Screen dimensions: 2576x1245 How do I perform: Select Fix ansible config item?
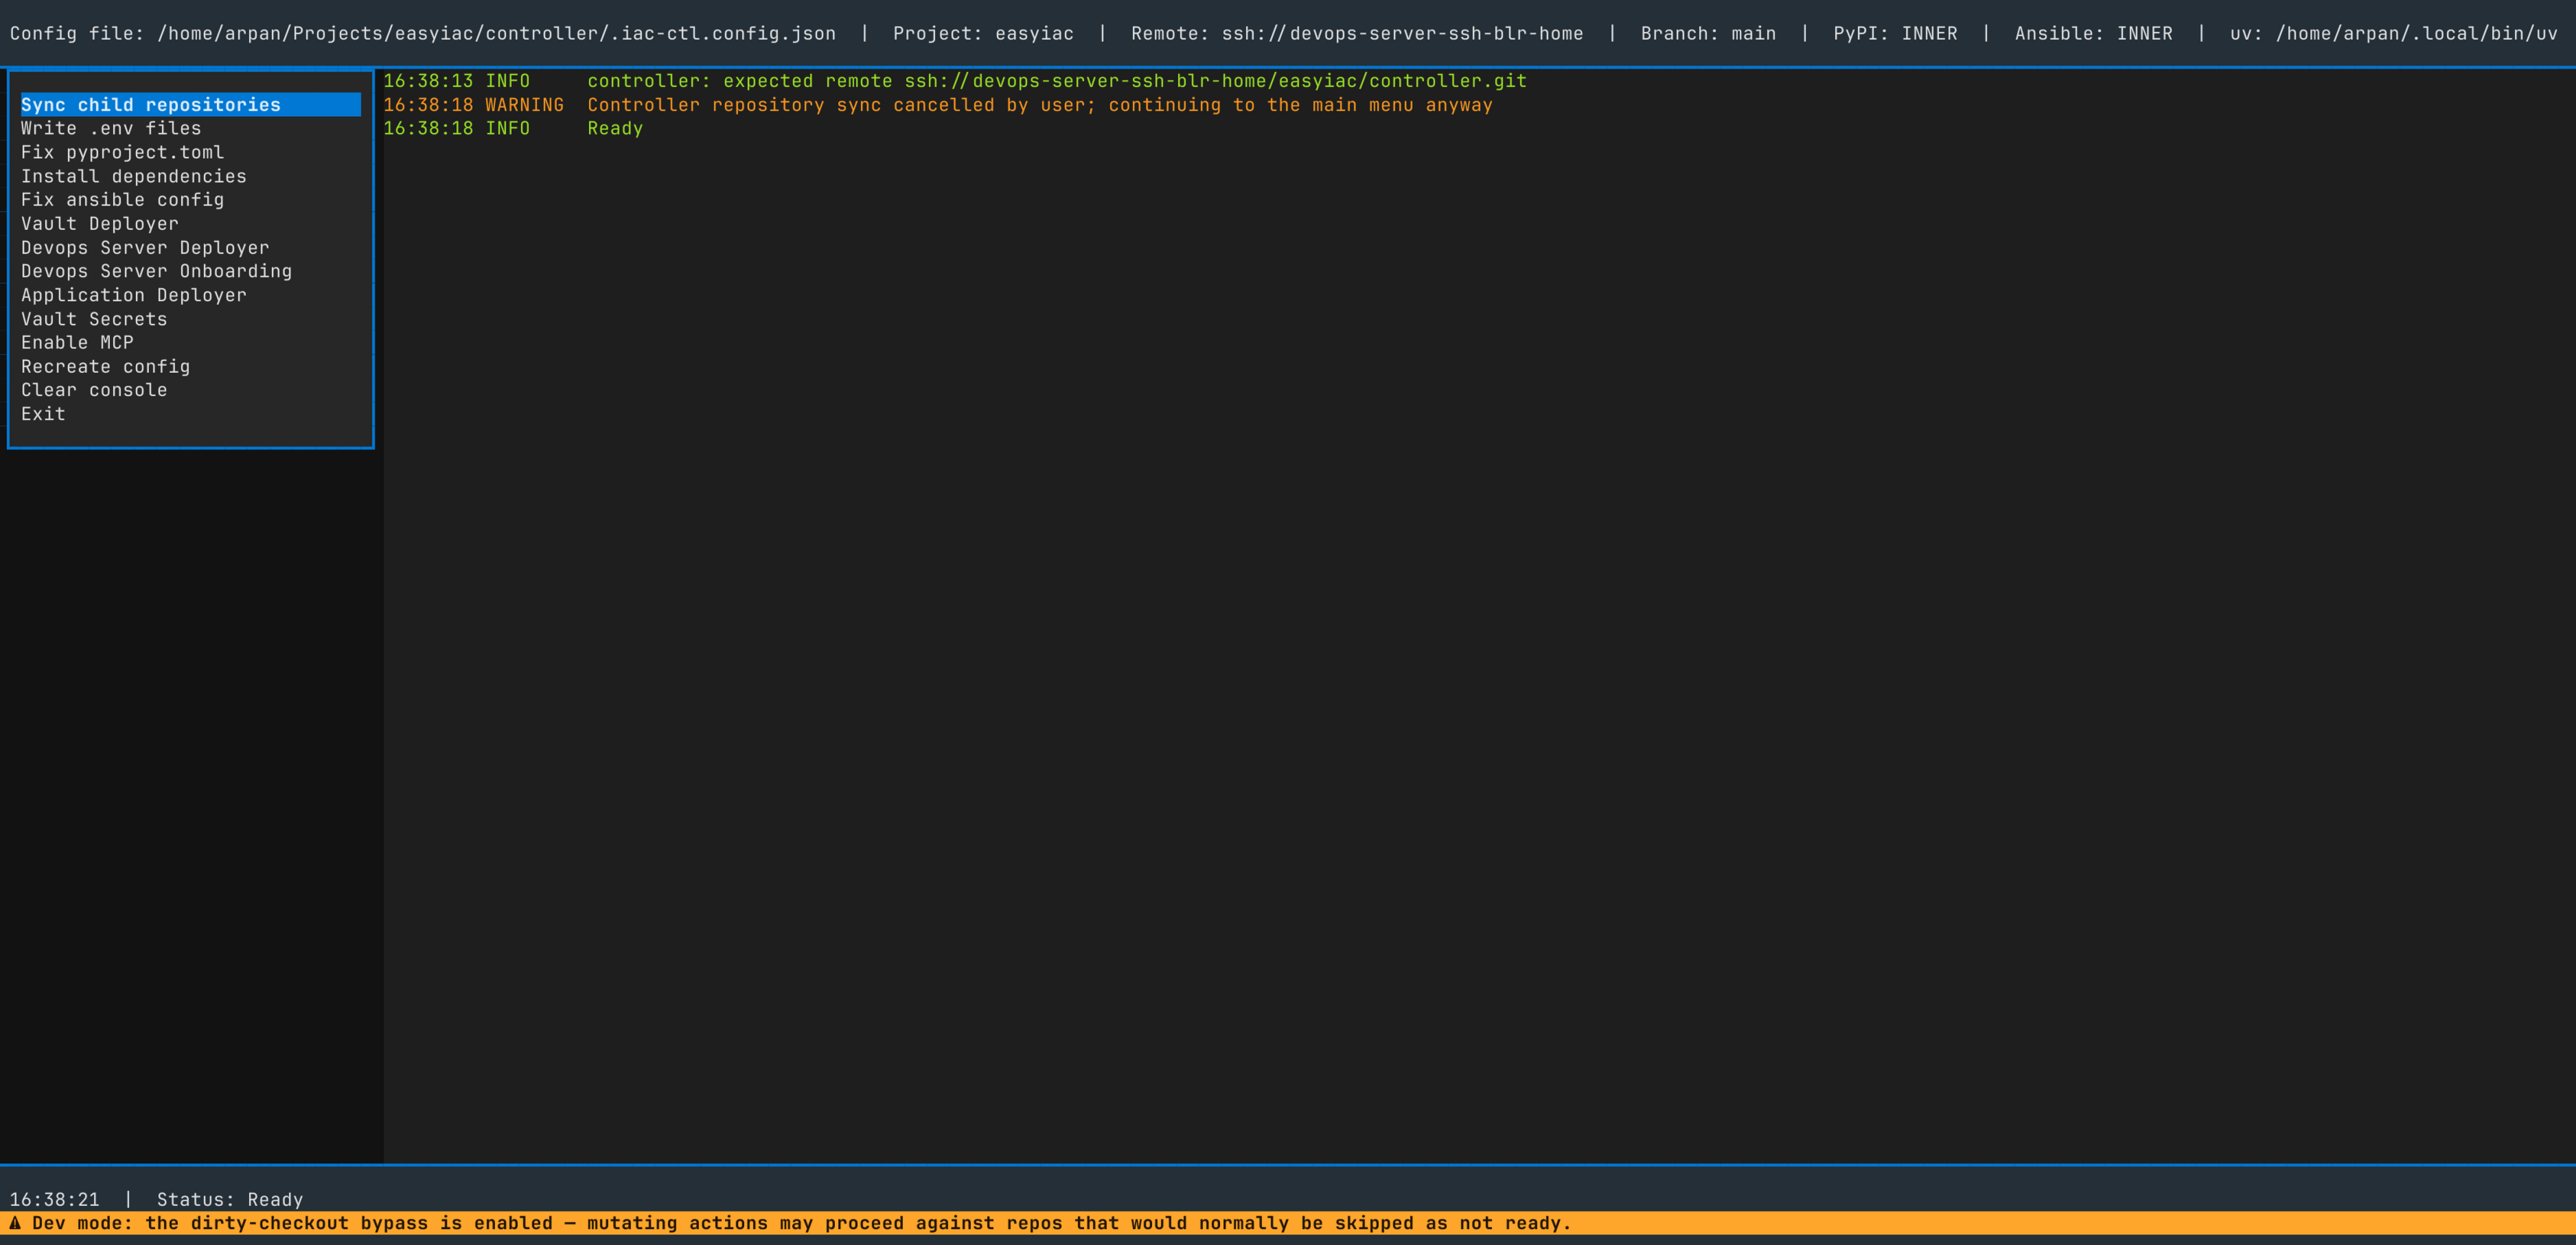[x=190, y=200]
